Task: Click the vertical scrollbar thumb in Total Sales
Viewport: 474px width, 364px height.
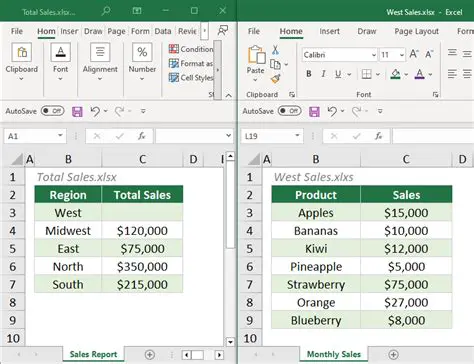Action: point(230,204)
